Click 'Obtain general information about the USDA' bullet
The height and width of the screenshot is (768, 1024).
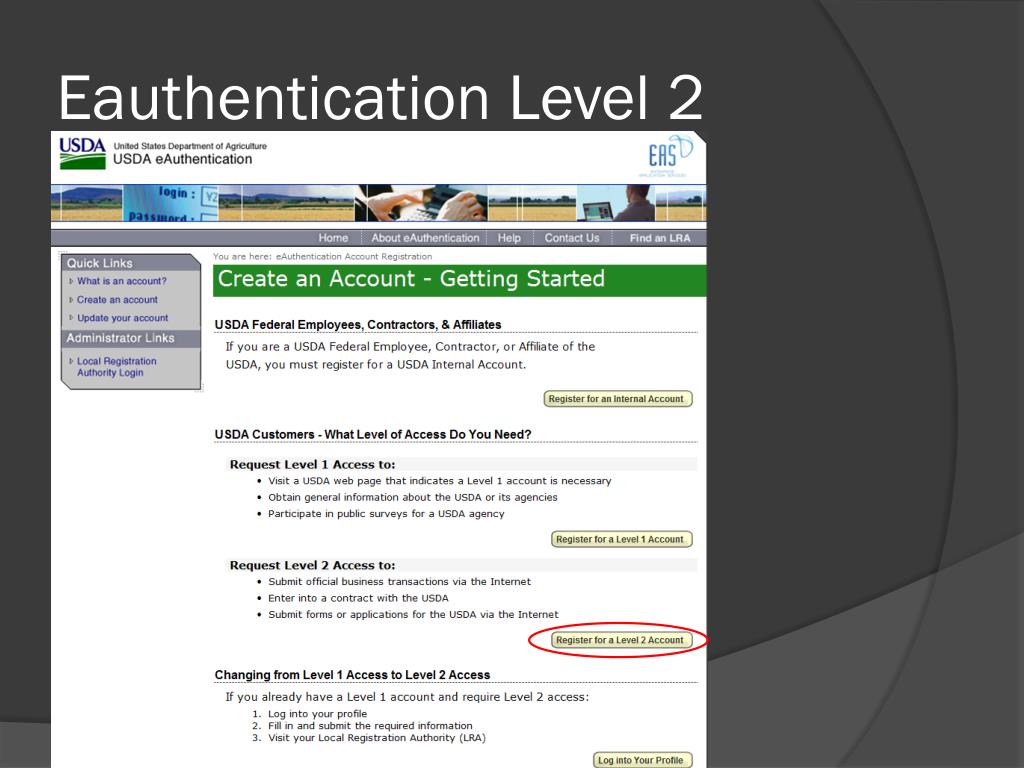413,498
